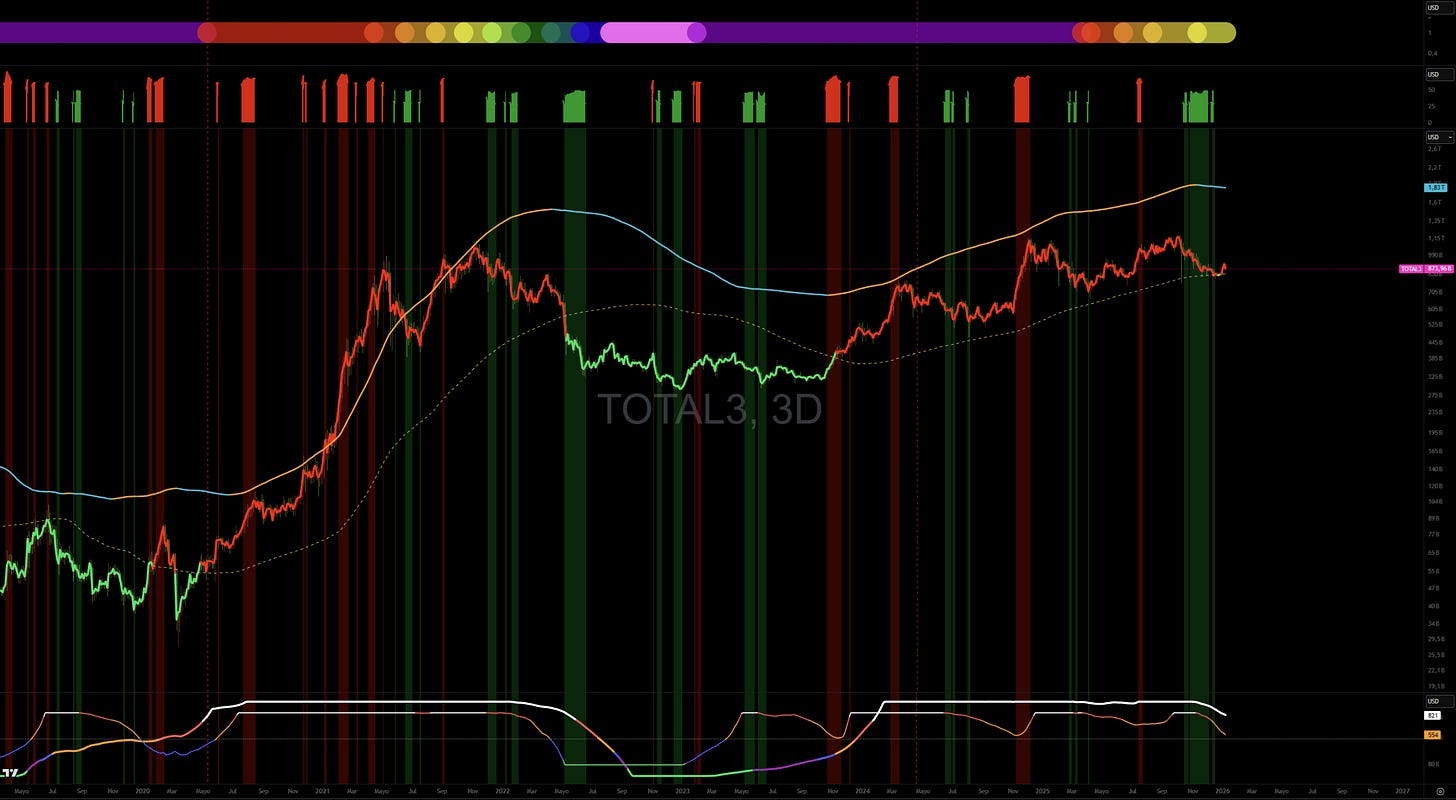This screenshot has width=1456, height=800.
Task: Click the wide pink segment in the top color band
Action: [x=648, y=32]
